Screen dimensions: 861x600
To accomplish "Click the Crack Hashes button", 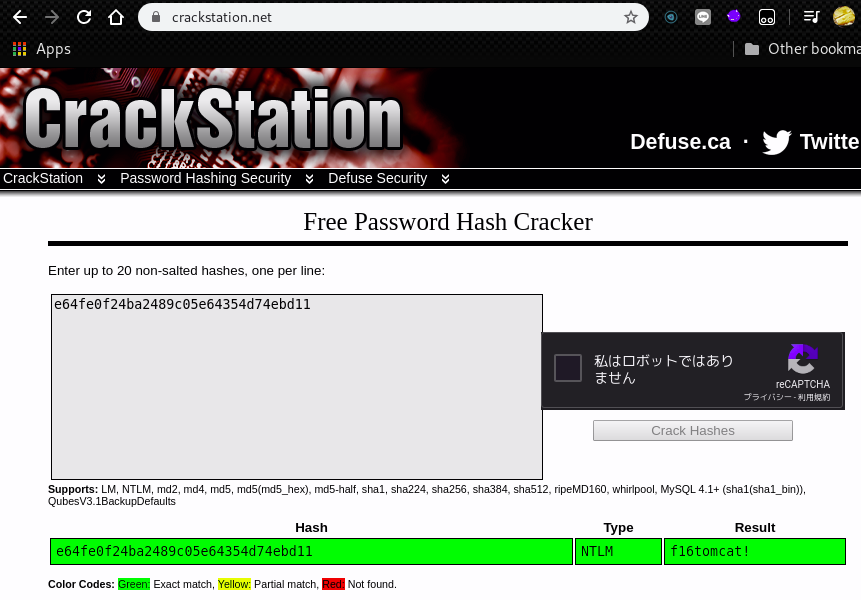I will 692,430.
